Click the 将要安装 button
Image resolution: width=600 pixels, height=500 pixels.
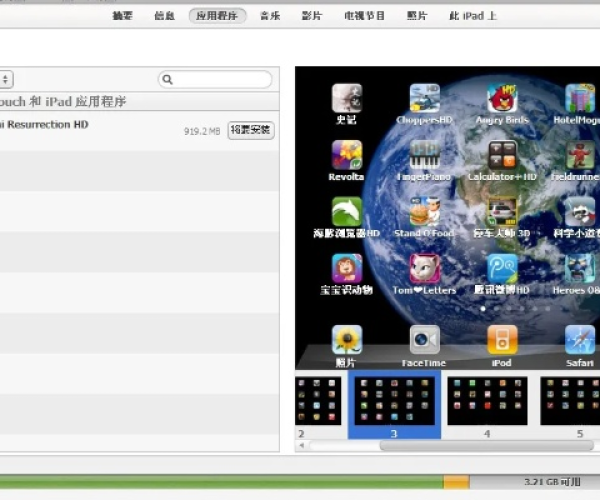click(251, 130)
